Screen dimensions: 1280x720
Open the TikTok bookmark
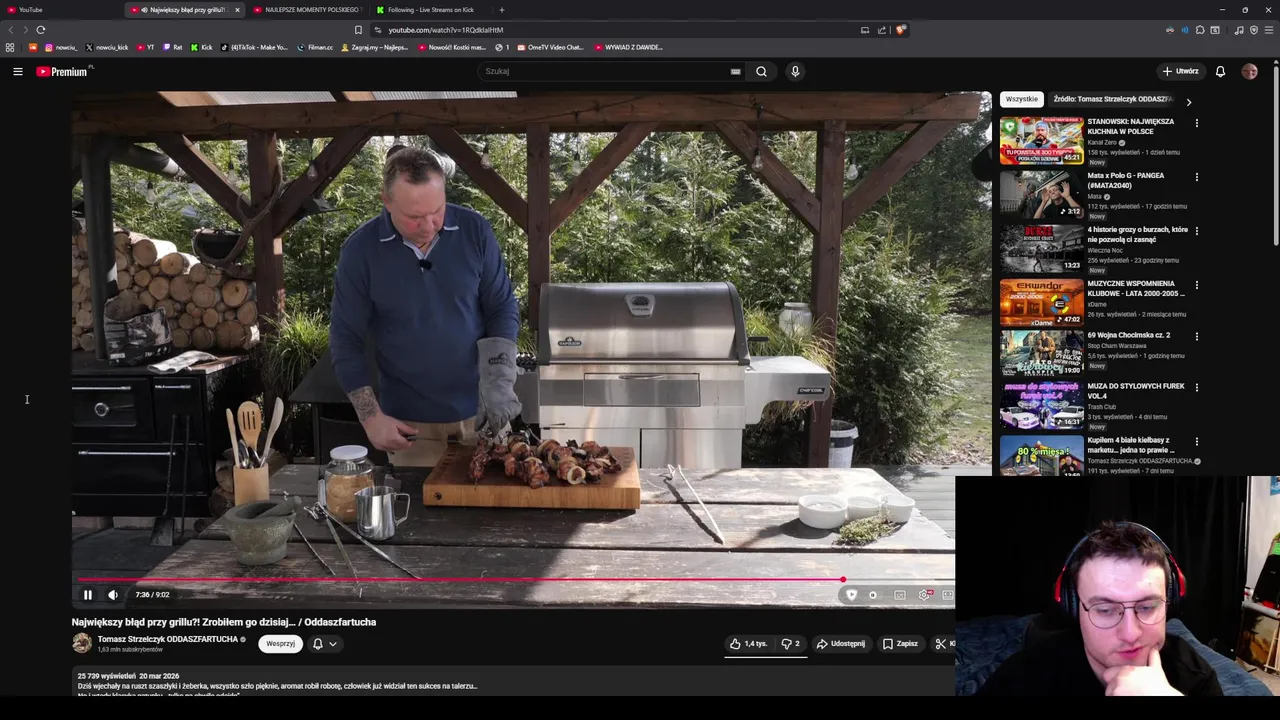[254, 47]
